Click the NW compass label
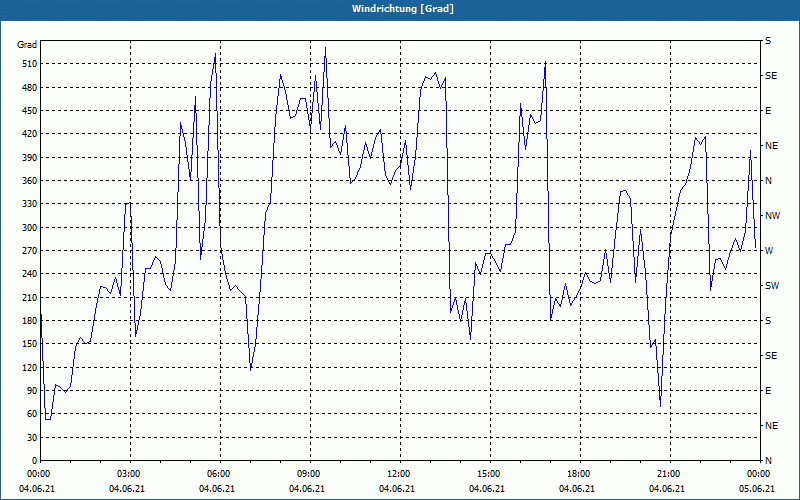 (x=773, y=216)
